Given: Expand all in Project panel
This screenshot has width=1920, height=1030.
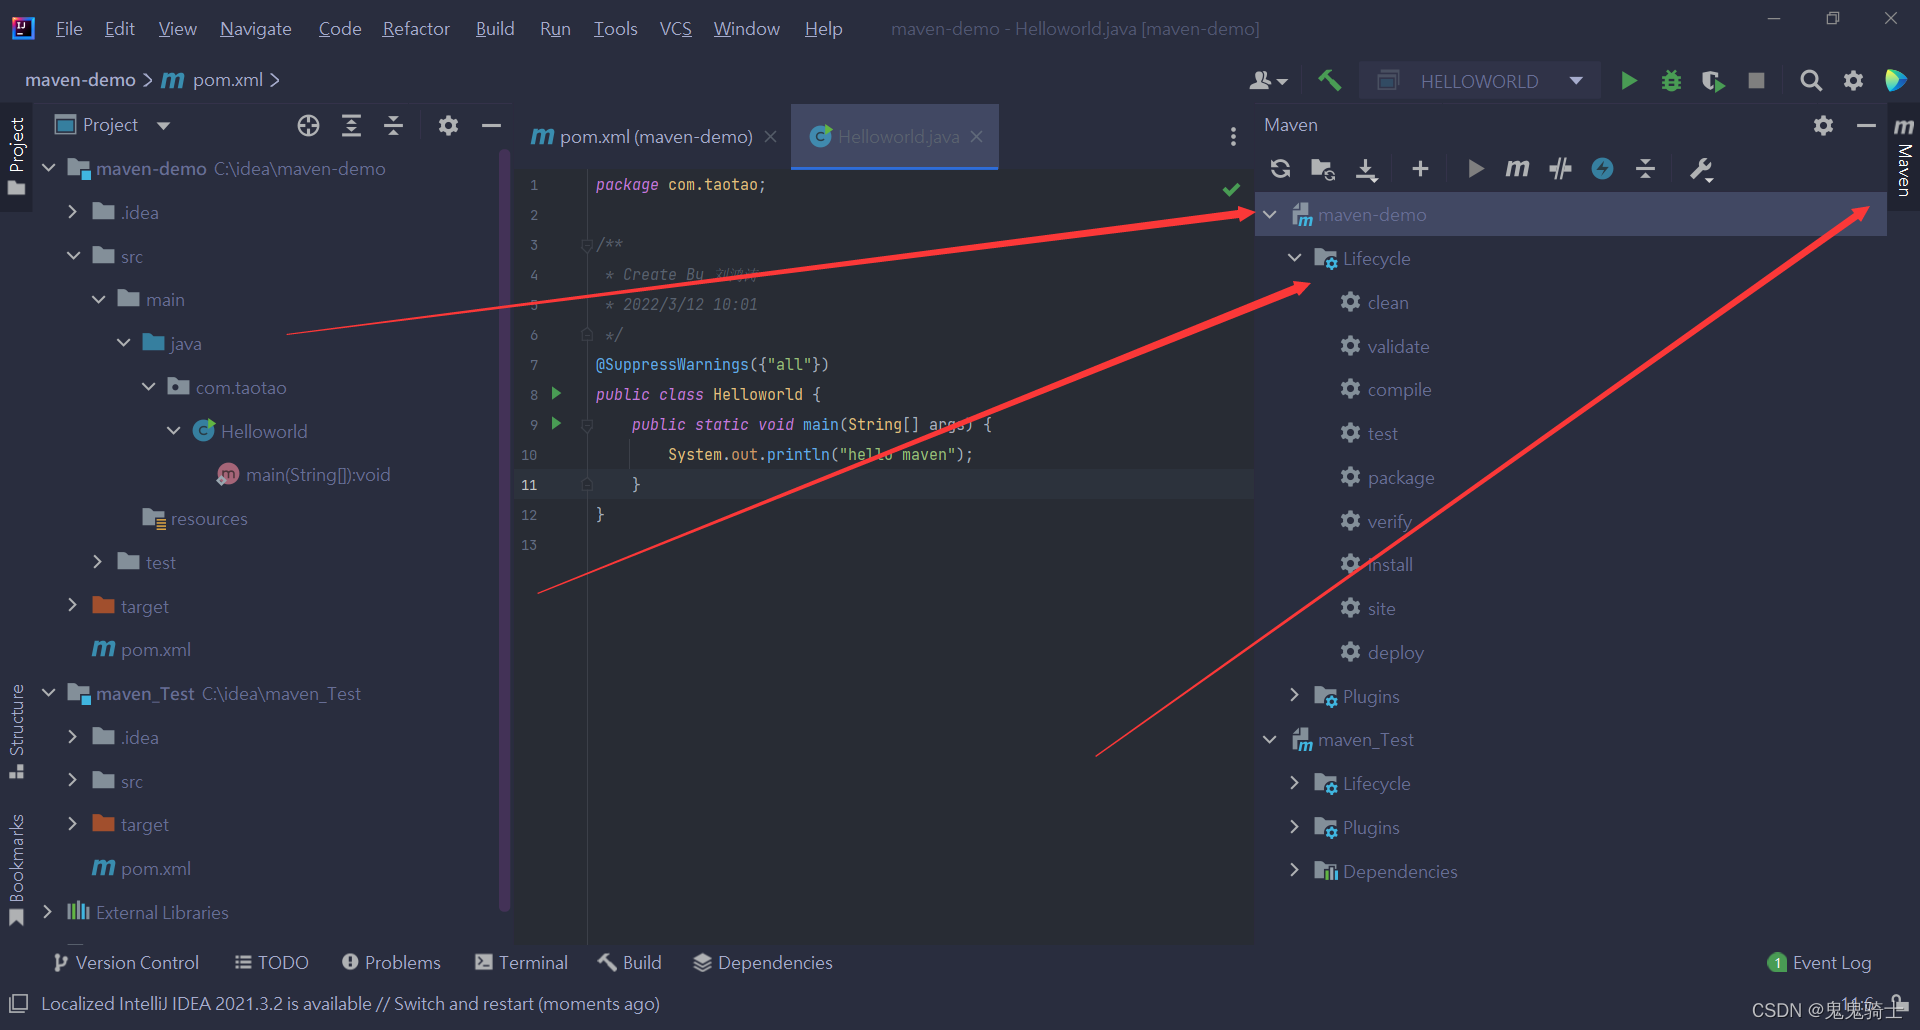Looking at the screenshot, I should 351,125.
